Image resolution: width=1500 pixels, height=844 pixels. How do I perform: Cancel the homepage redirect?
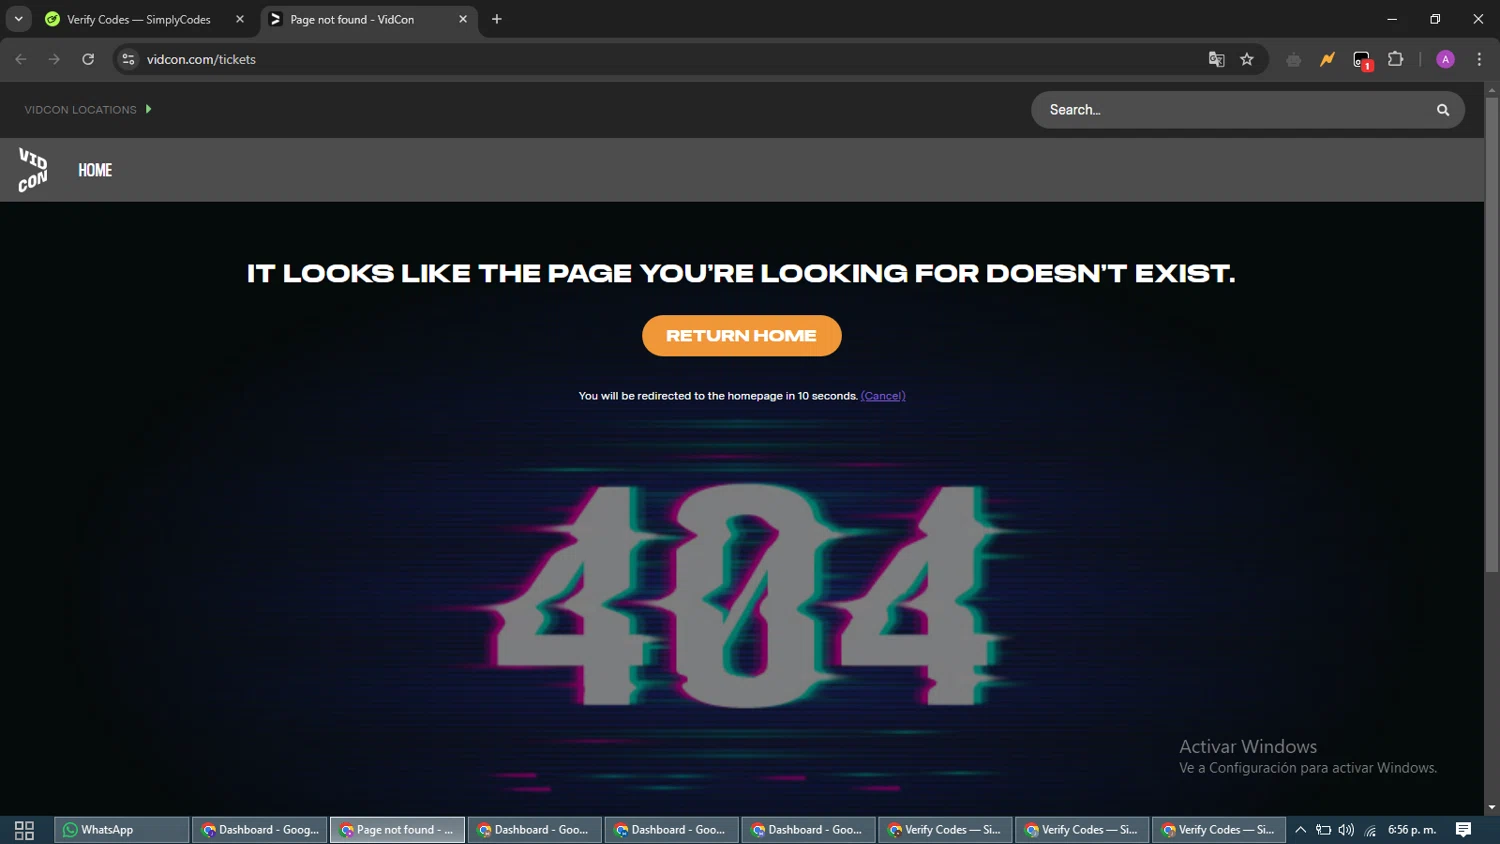tap(883, 396)
